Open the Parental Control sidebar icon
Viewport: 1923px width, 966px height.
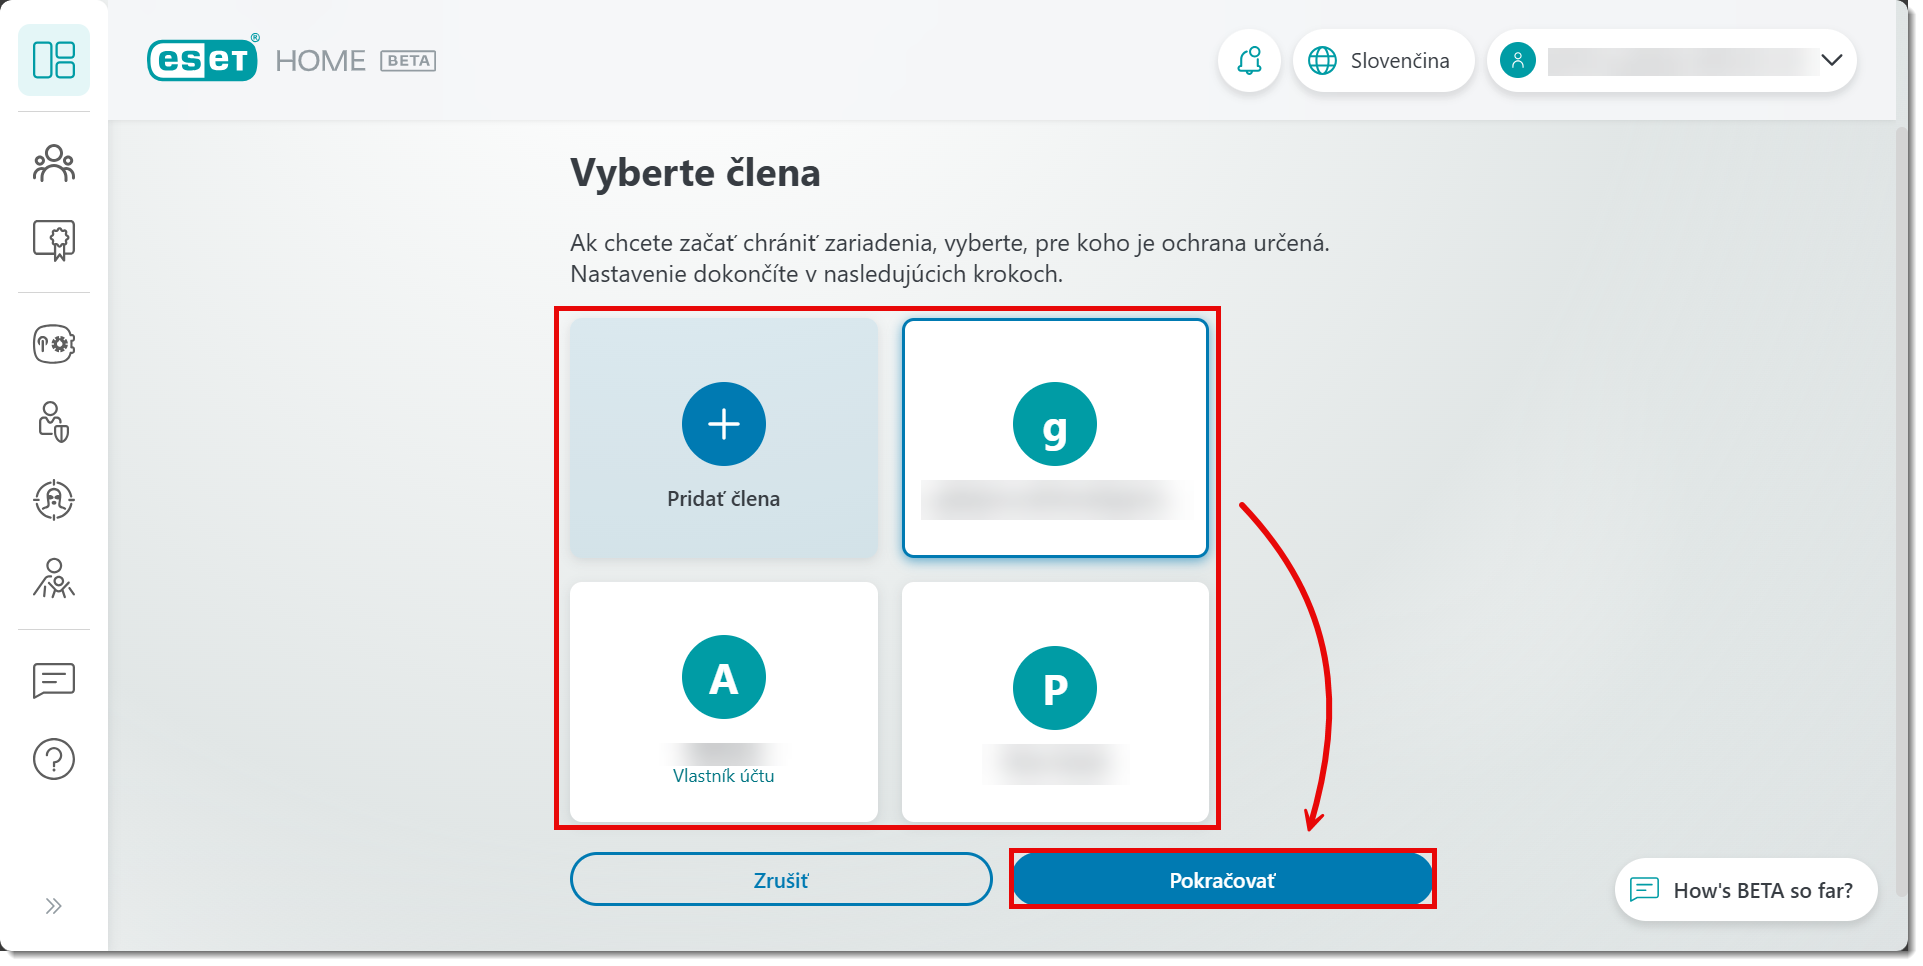click(54, 578)
